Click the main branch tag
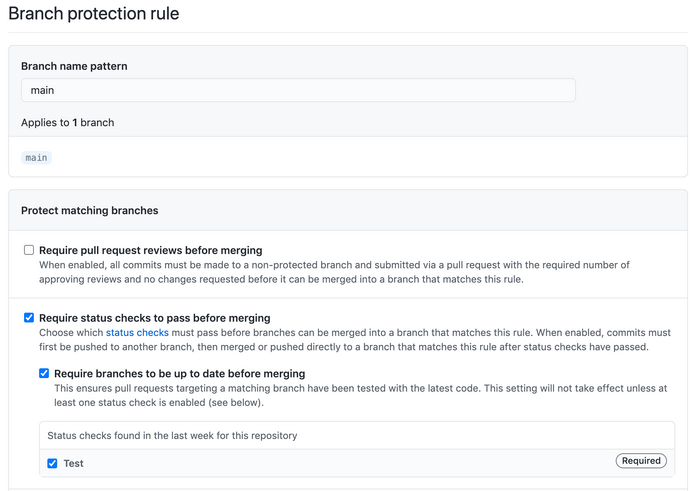This screenshot has width=700, height=491. 36,158
